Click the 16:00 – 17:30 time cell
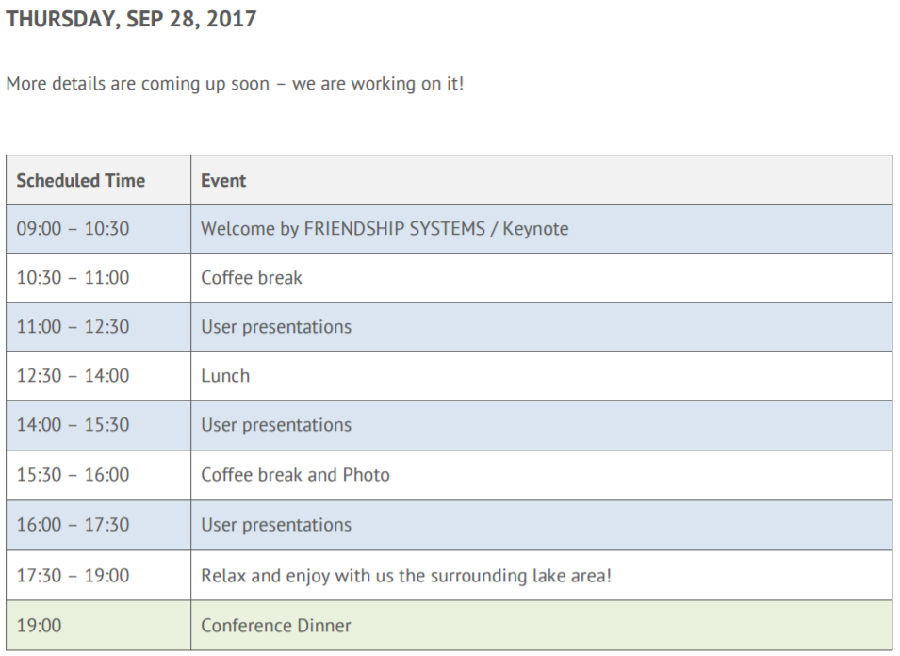Image resolution: width=900 pixels, height=656 pixels. pyautogui.click(x=73, y=525)
